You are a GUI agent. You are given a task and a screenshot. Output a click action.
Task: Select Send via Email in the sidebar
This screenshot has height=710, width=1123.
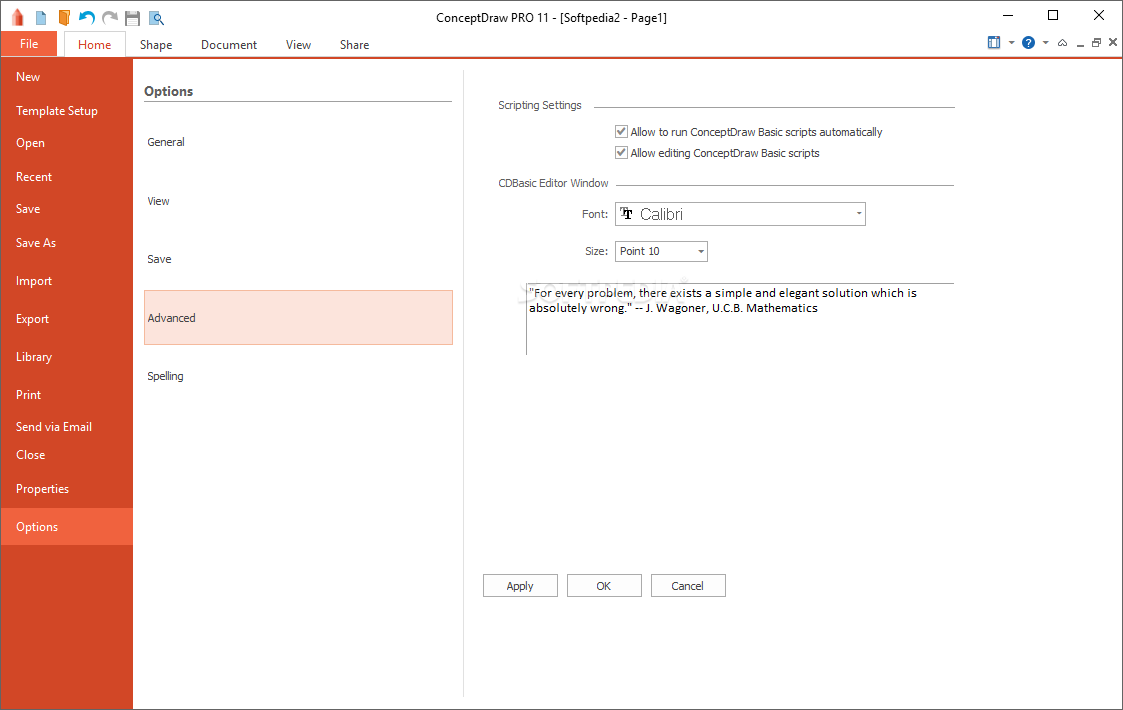click(67, 427)
